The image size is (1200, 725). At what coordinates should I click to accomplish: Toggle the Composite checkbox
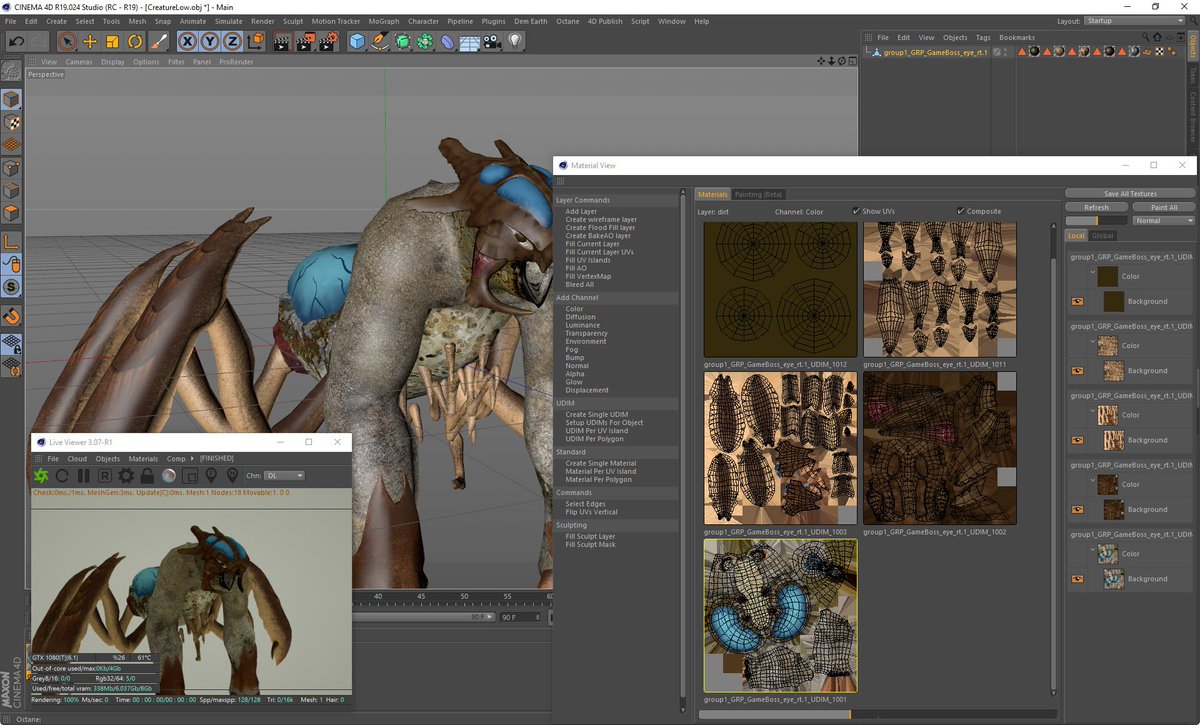click(960, 211)
